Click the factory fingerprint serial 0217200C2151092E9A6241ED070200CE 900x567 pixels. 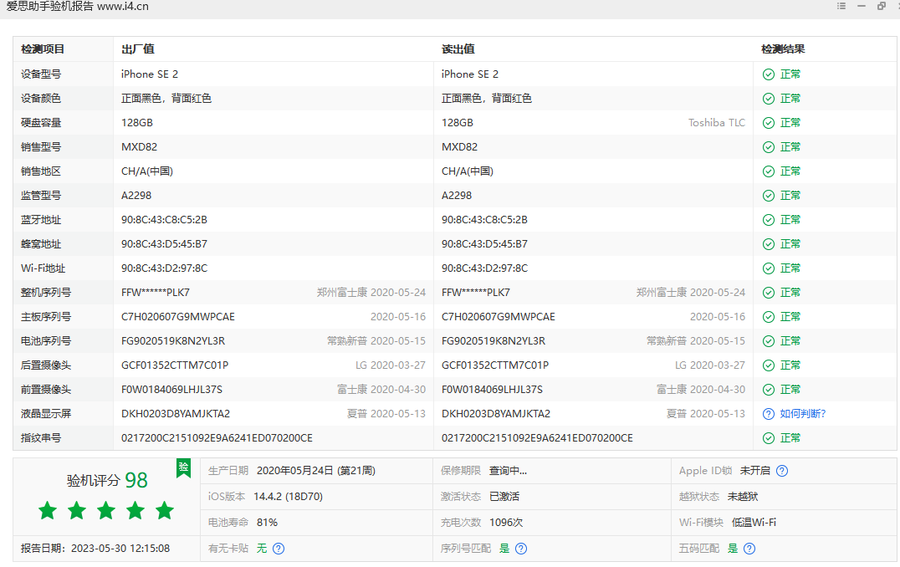pos(217,438)
